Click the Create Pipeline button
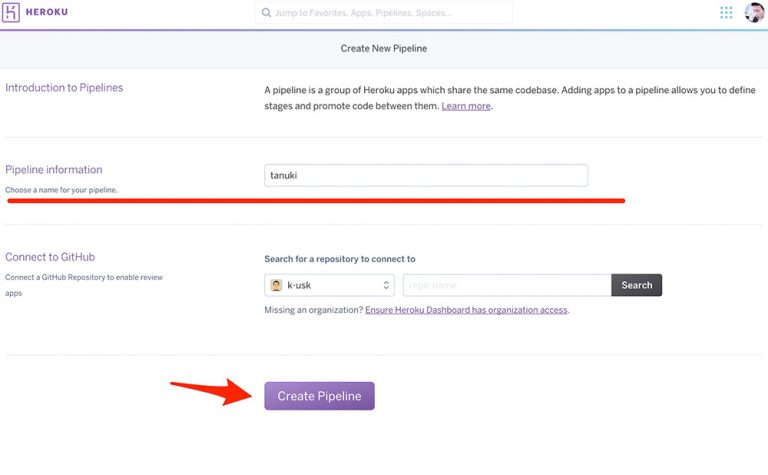Viewport: 768px width, 475px height. (319, 396)
